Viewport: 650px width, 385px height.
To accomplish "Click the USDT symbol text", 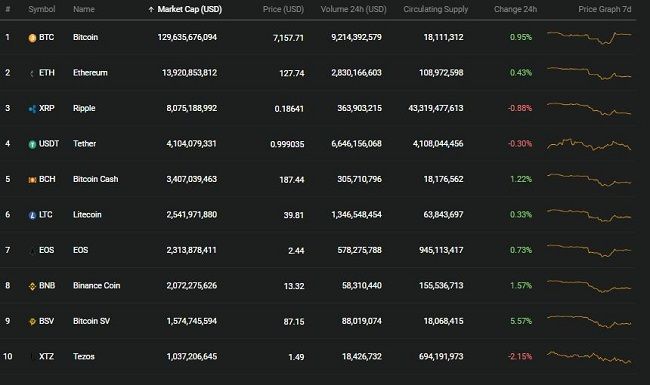I will (x=49, y=144).
